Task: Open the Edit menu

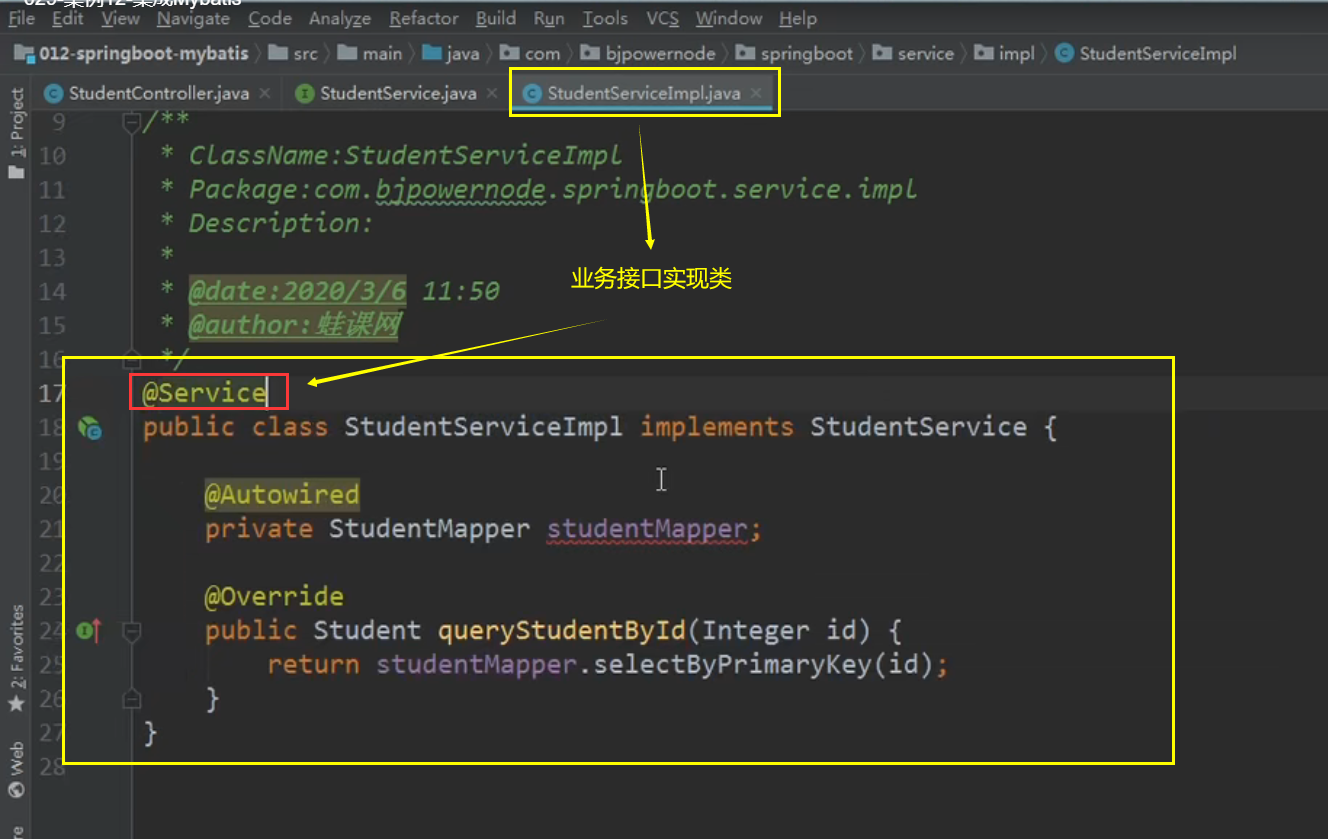Action: click(68, 19)
